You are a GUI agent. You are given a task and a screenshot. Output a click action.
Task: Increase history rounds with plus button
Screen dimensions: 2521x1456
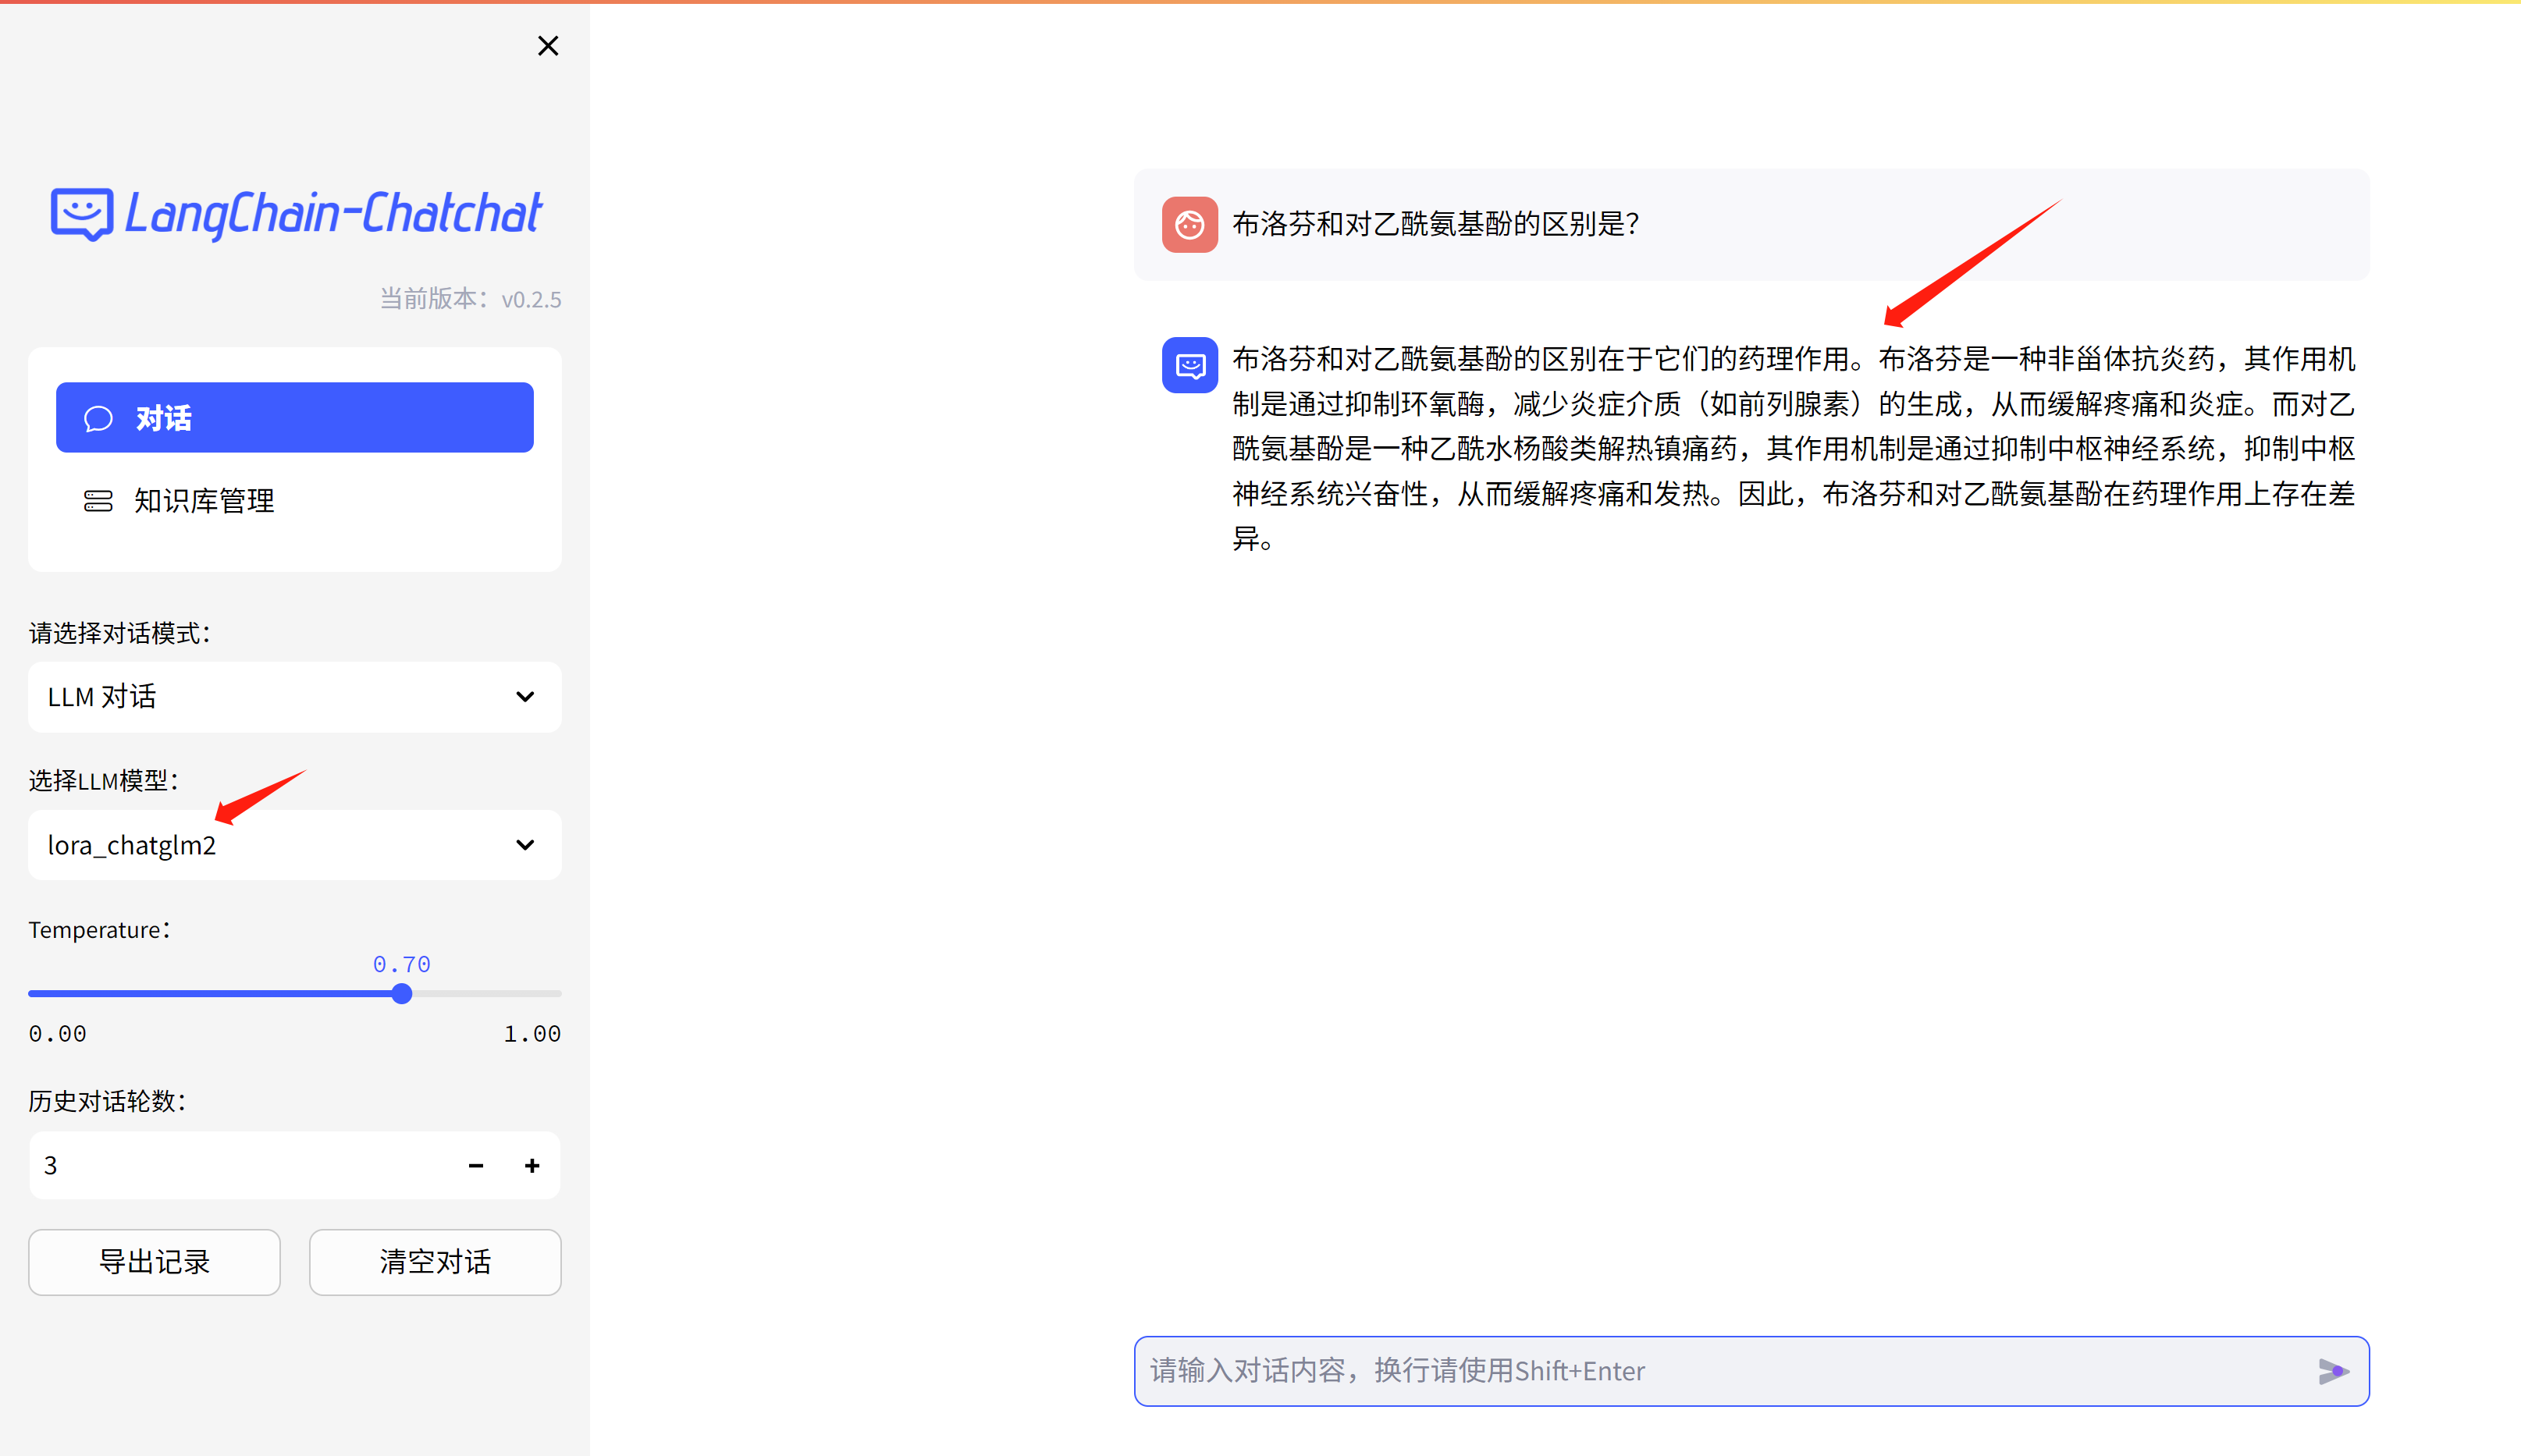pos(532,1166)
